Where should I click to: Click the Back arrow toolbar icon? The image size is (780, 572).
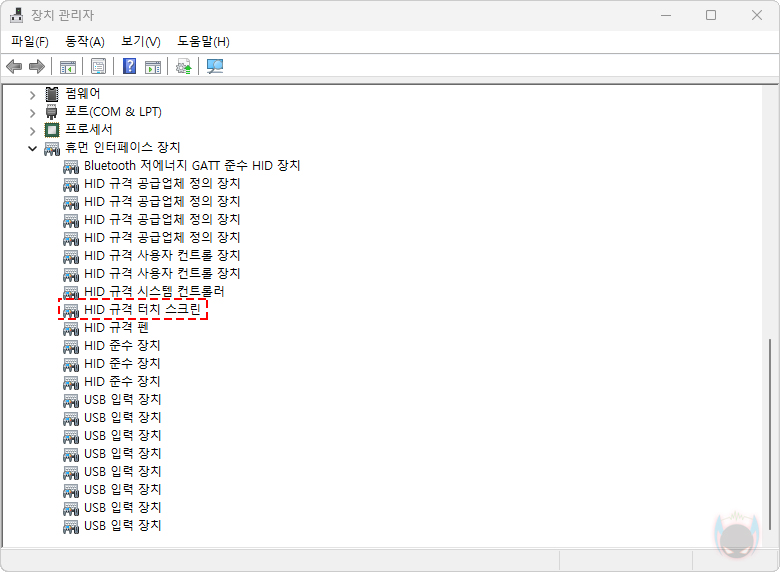pyautogui.click(x=14, y=66)
